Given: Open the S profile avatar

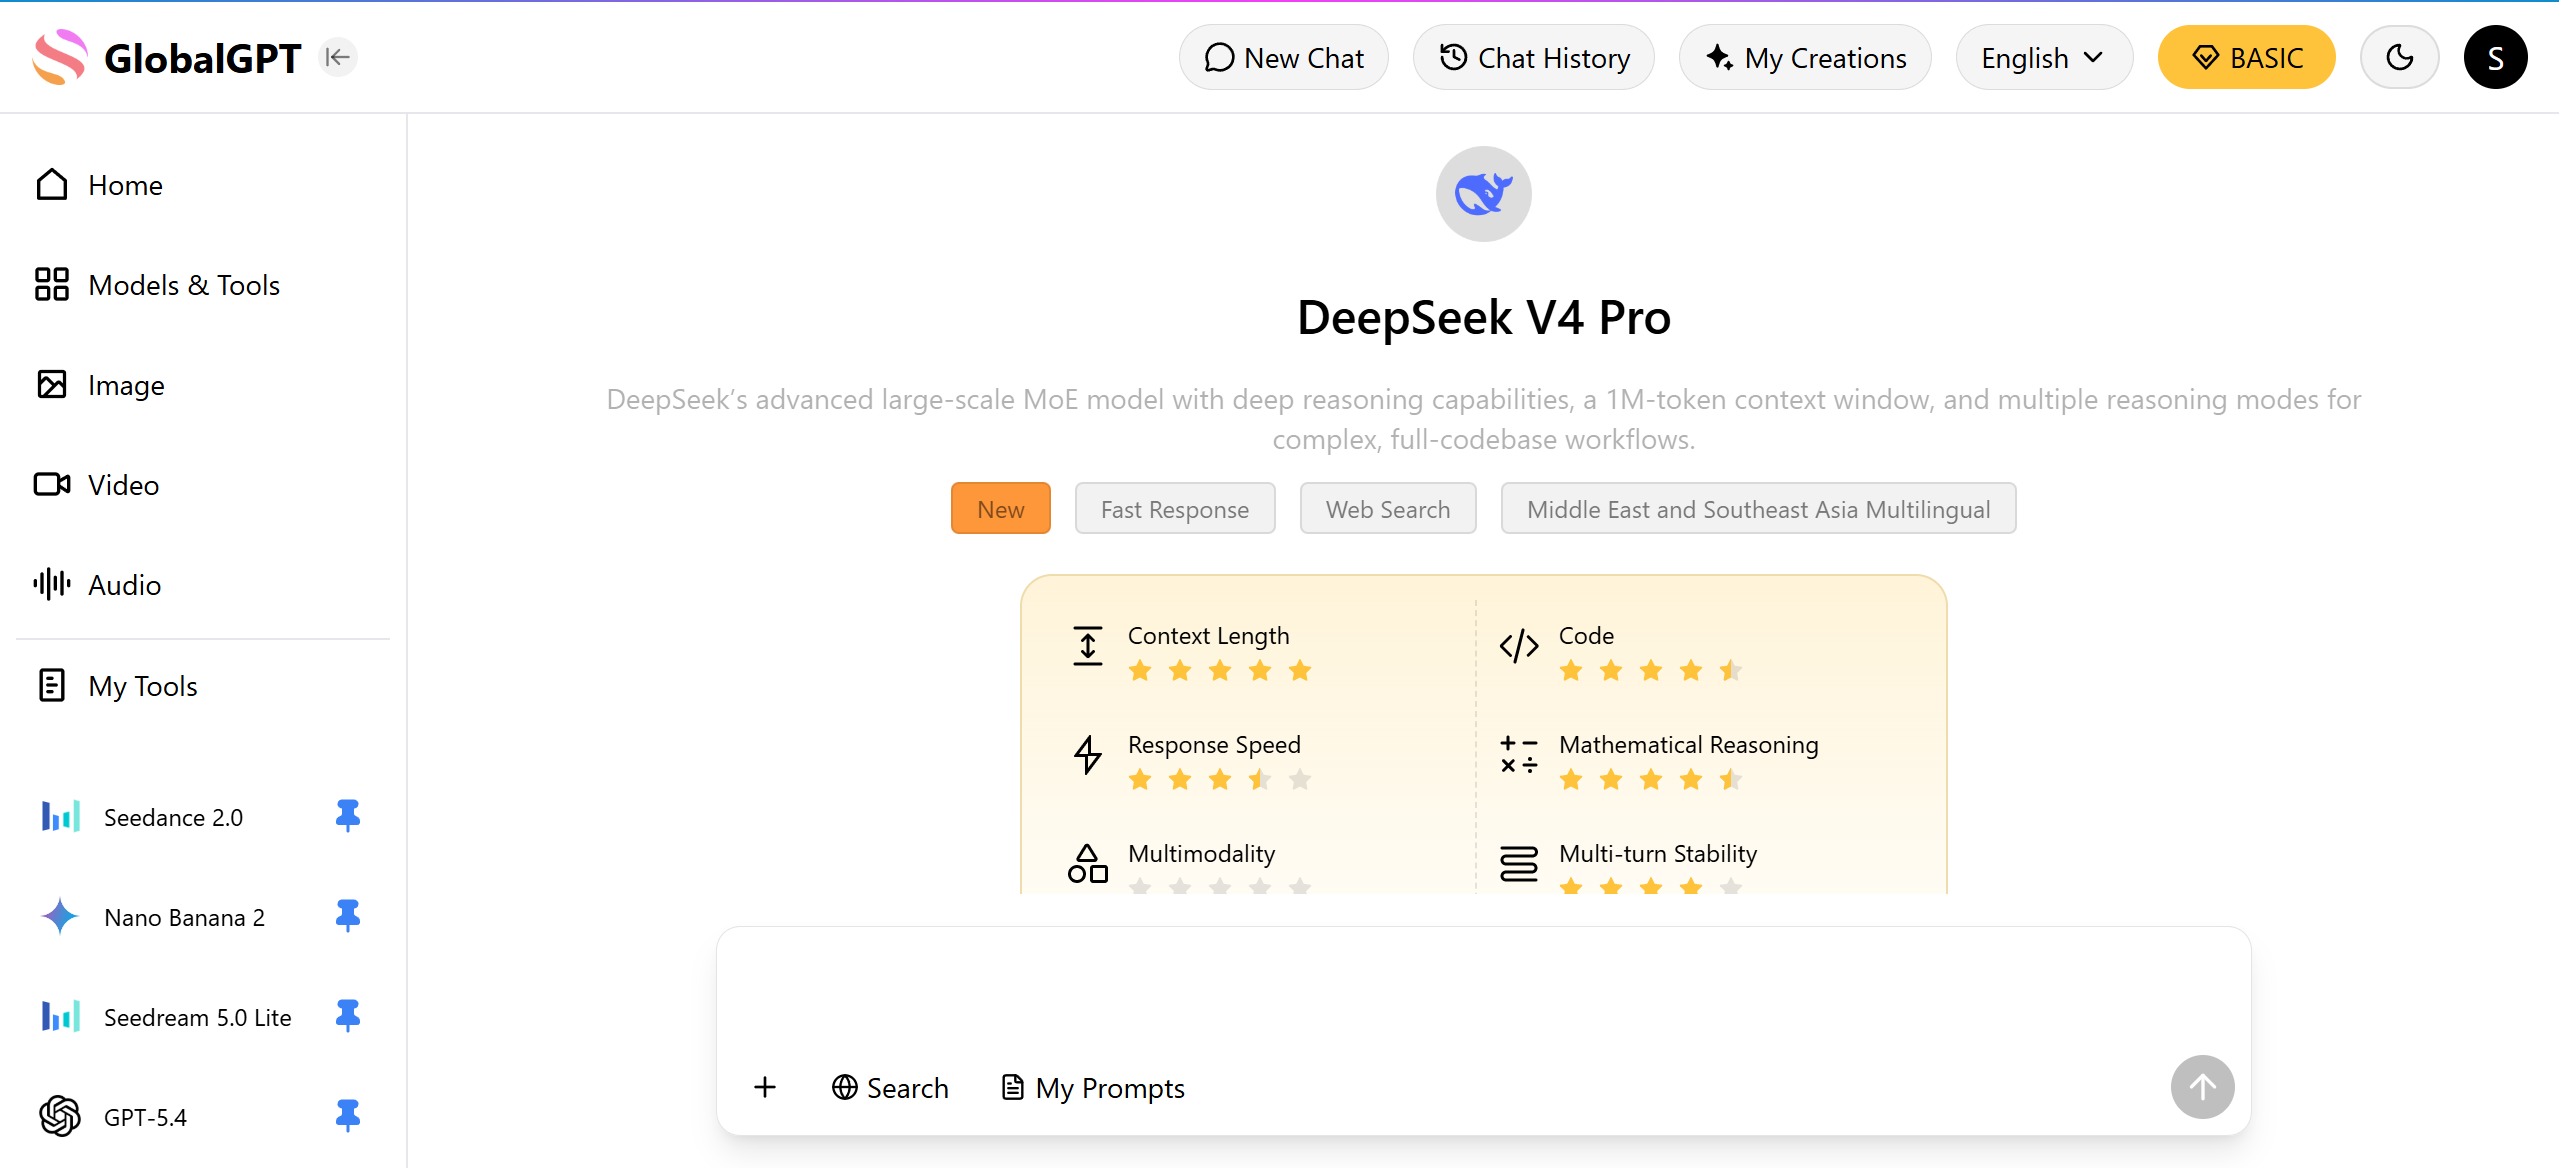Looking at the screenshot, I should [2494, 58].
